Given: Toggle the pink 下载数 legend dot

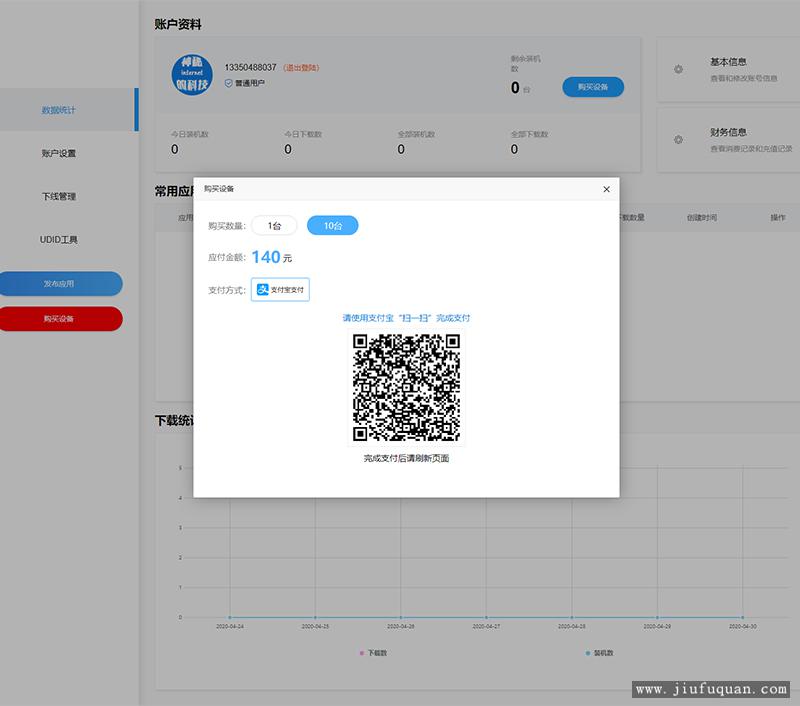Looking at the screenshot, I should (x=361, y=653).
